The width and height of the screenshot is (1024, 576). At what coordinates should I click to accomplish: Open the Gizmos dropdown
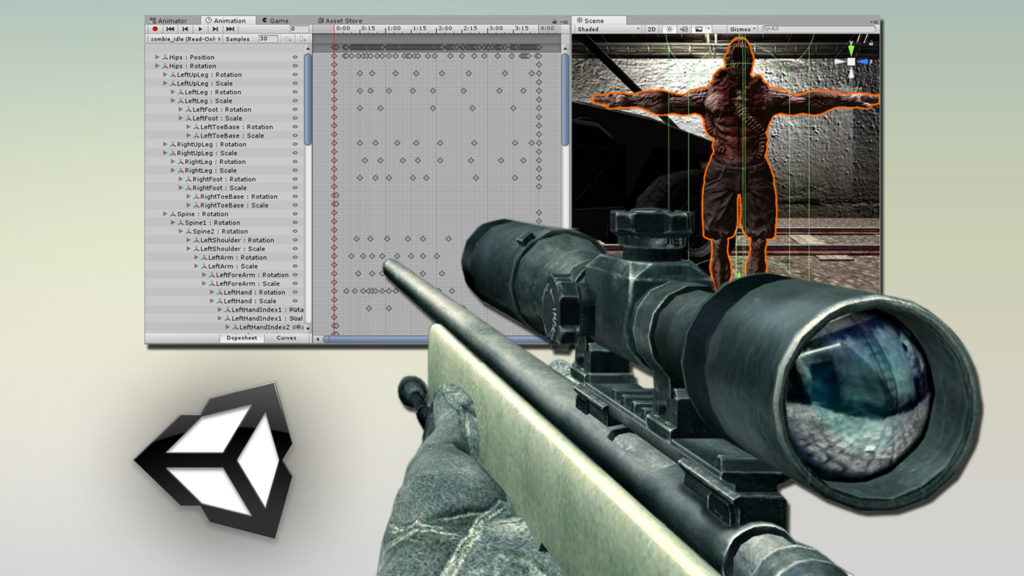[743, 29]
